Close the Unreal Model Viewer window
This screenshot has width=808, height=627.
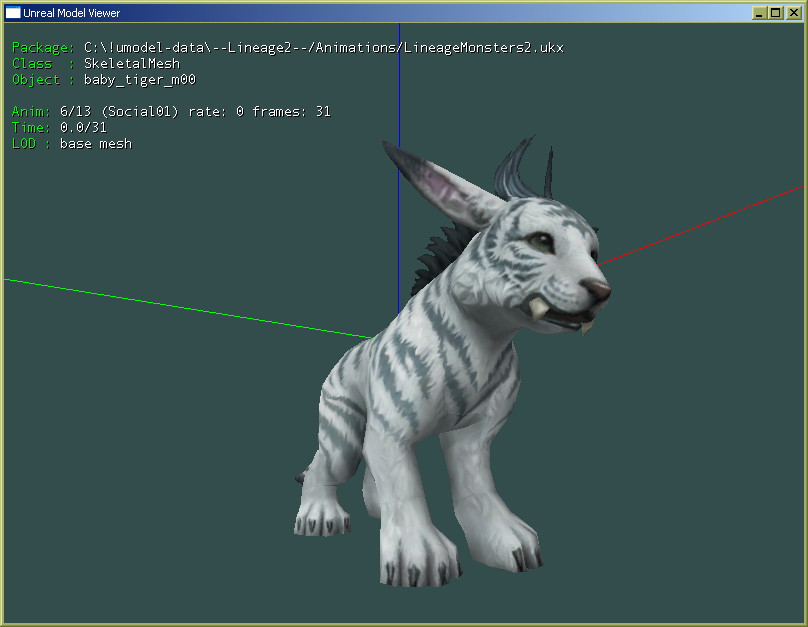click(794, 12)
